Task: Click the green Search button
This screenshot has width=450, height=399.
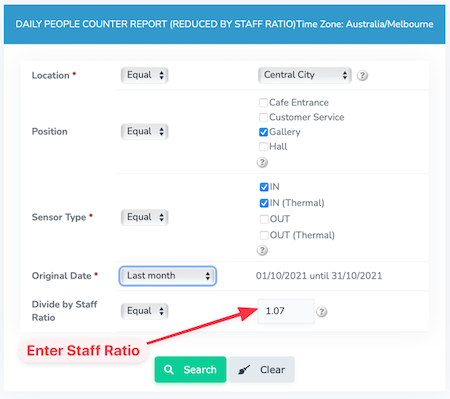Action: pyautogui.click(x=190, y=369)
